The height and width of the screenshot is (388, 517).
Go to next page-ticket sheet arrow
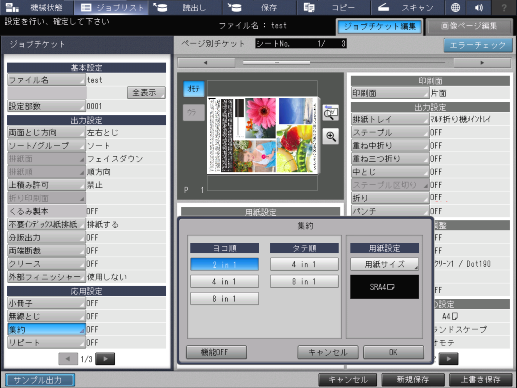[x=482, y=63]
